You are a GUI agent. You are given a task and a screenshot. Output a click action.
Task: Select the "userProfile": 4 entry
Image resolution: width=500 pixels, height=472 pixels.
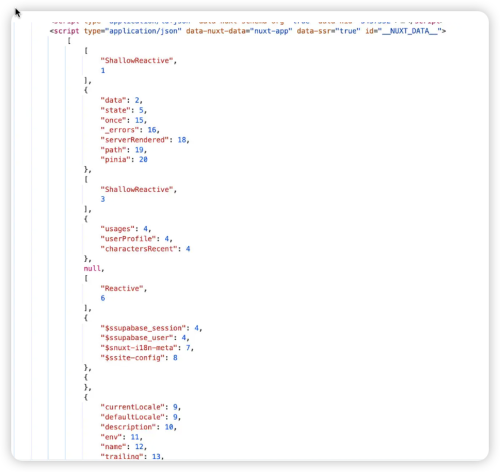coord(136,239)
